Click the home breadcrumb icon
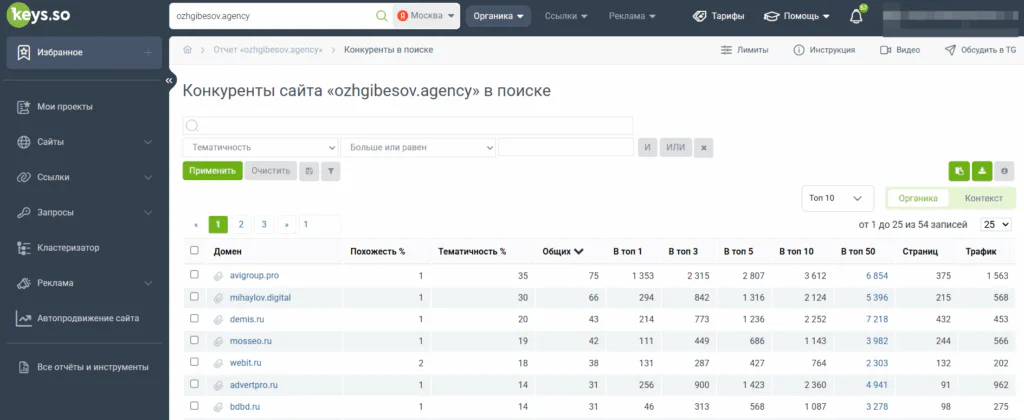 point(187,50)
